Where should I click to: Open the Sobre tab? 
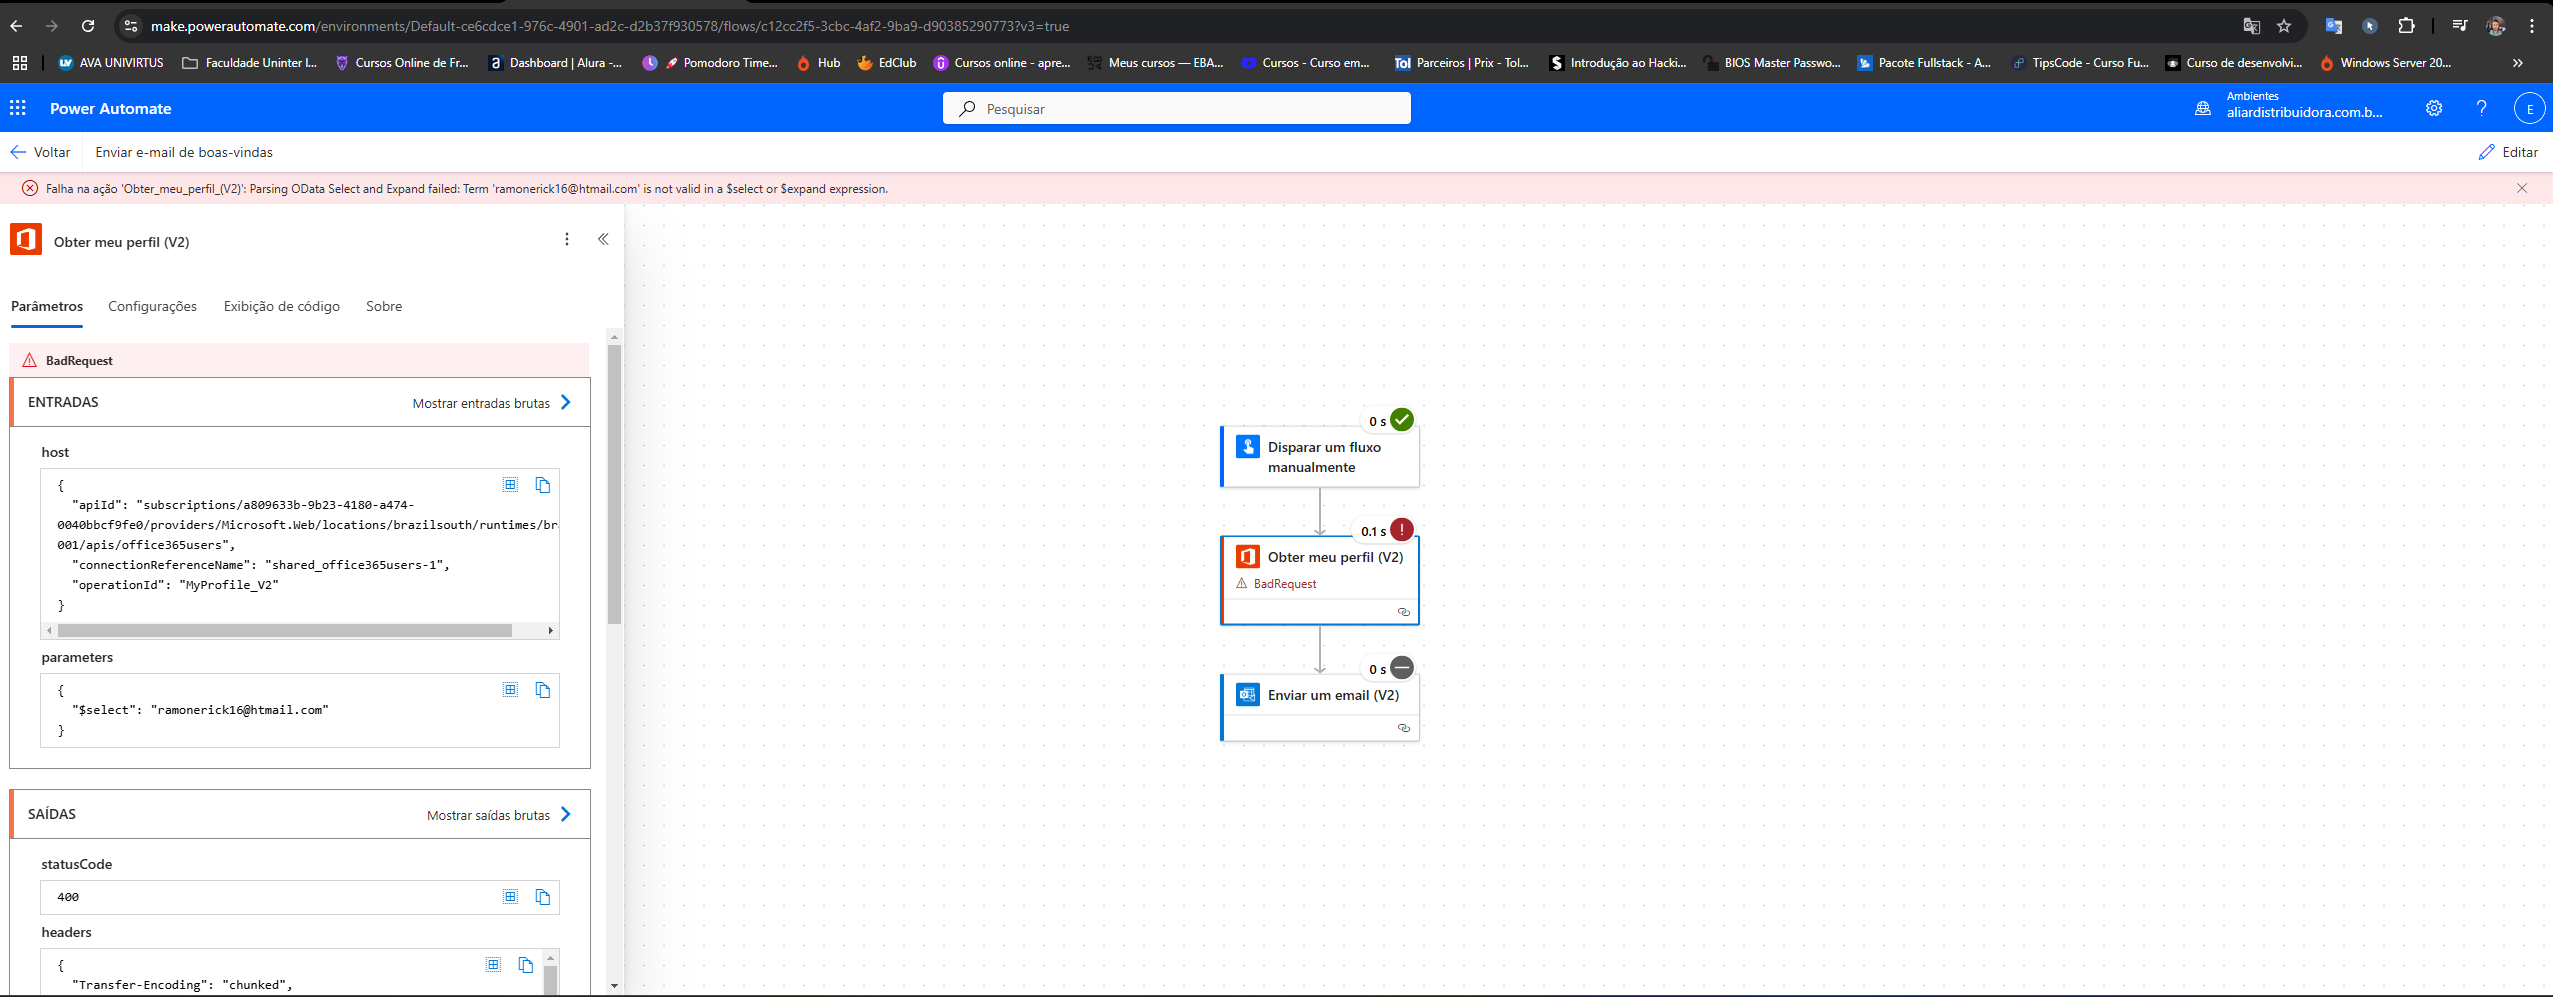[384, 306]
